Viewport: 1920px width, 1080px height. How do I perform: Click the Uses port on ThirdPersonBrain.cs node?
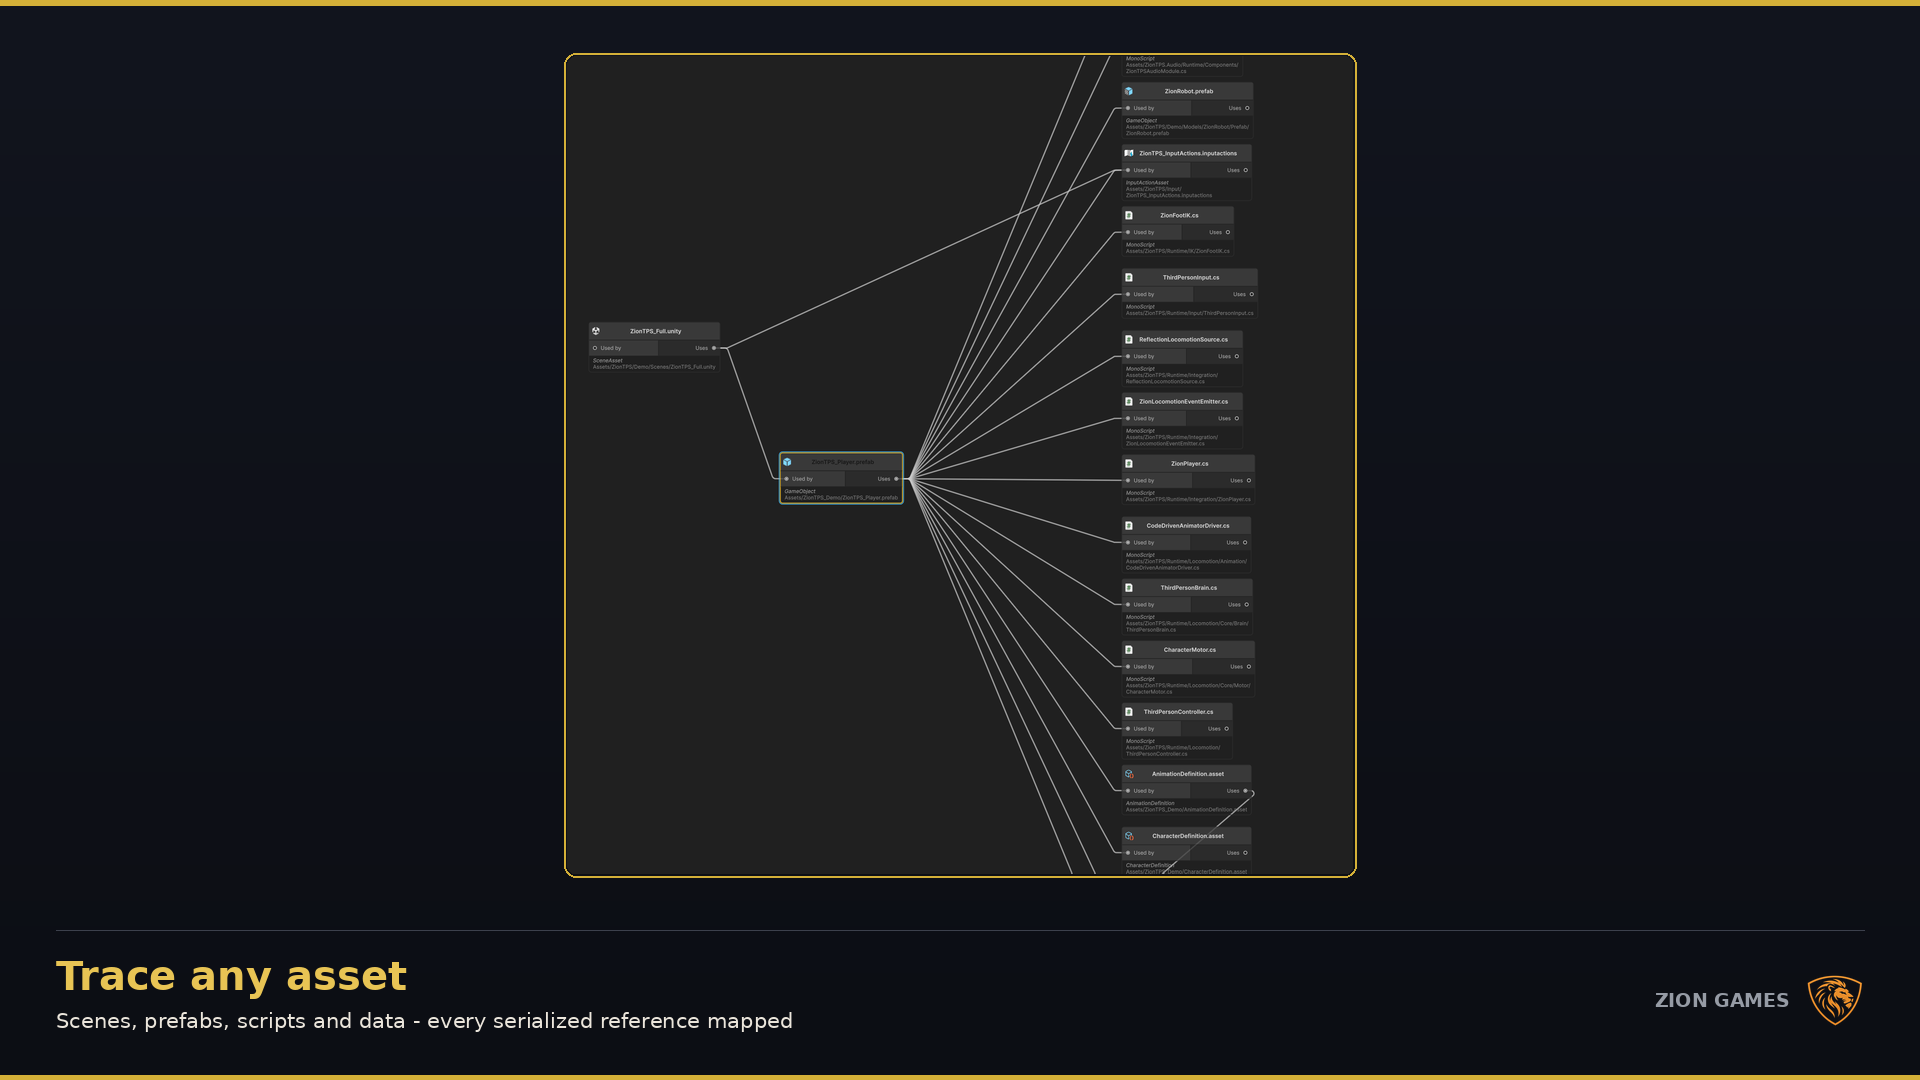click(1247, 604)
